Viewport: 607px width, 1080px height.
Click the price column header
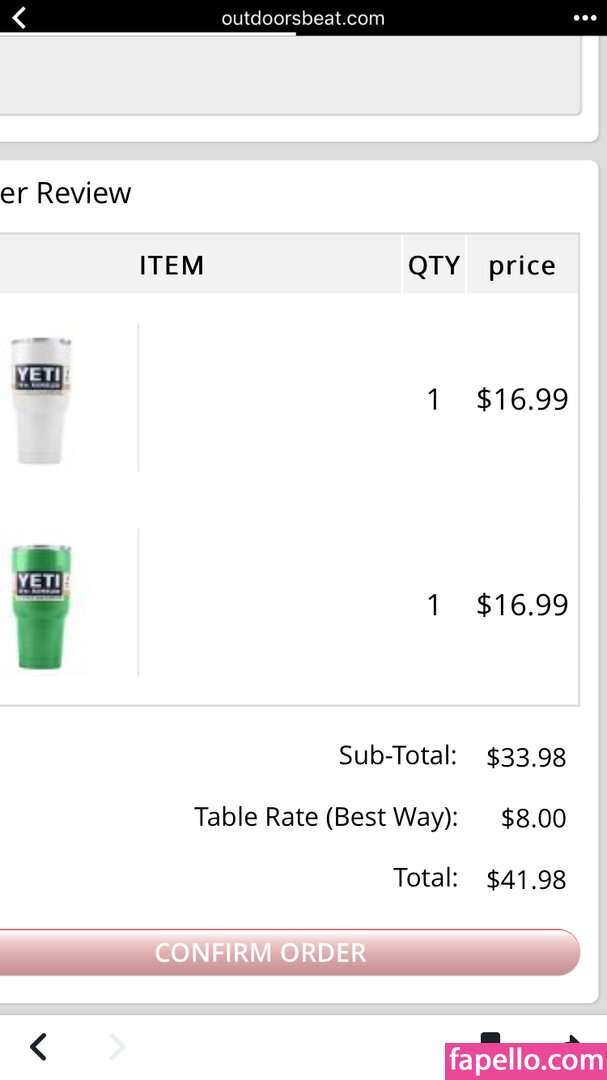click(522, 265)
